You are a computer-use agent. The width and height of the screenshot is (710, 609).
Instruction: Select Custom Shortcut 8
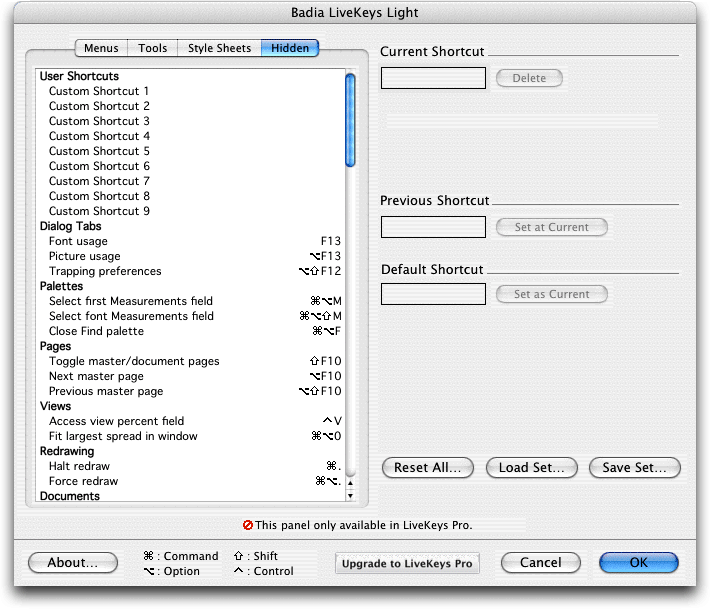(x=190, y=196)
